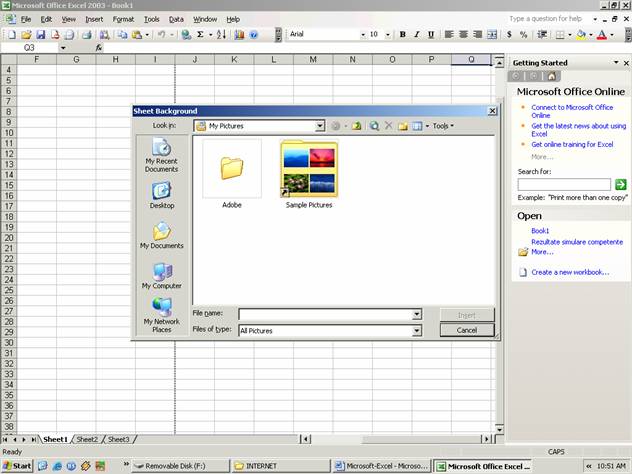The height and width of the screenshot is (474, 632).
Task: Click Up One Level icon in dialog
Action: [356, 126]
